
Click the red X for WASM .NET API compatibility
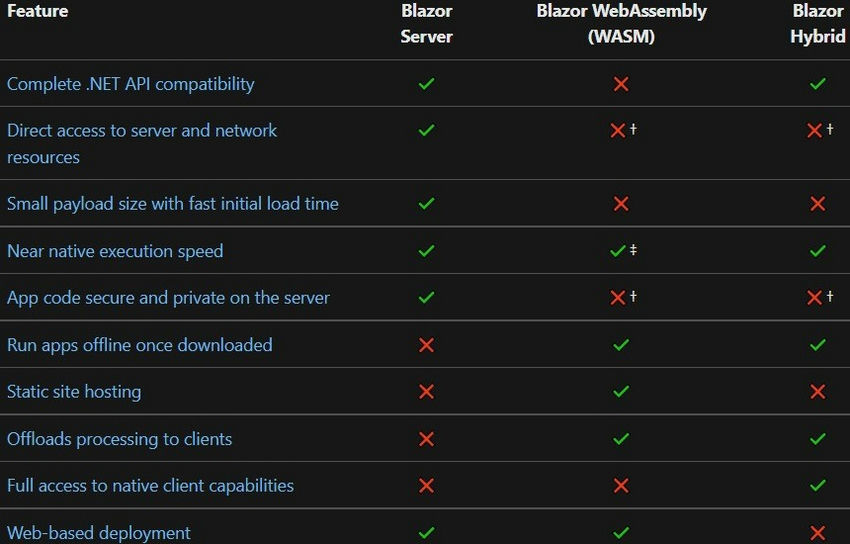tap(621, 84)
